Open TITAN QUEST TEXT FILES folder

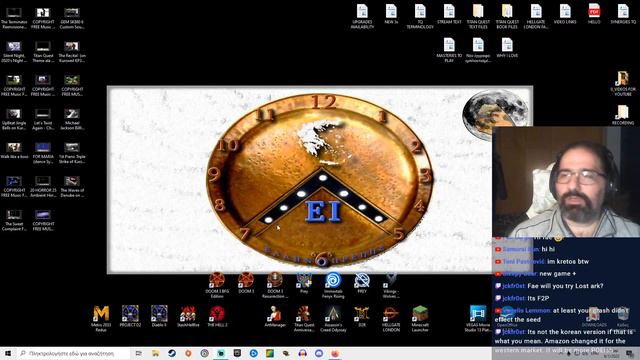pyautogui.click(x=478, y=16)
